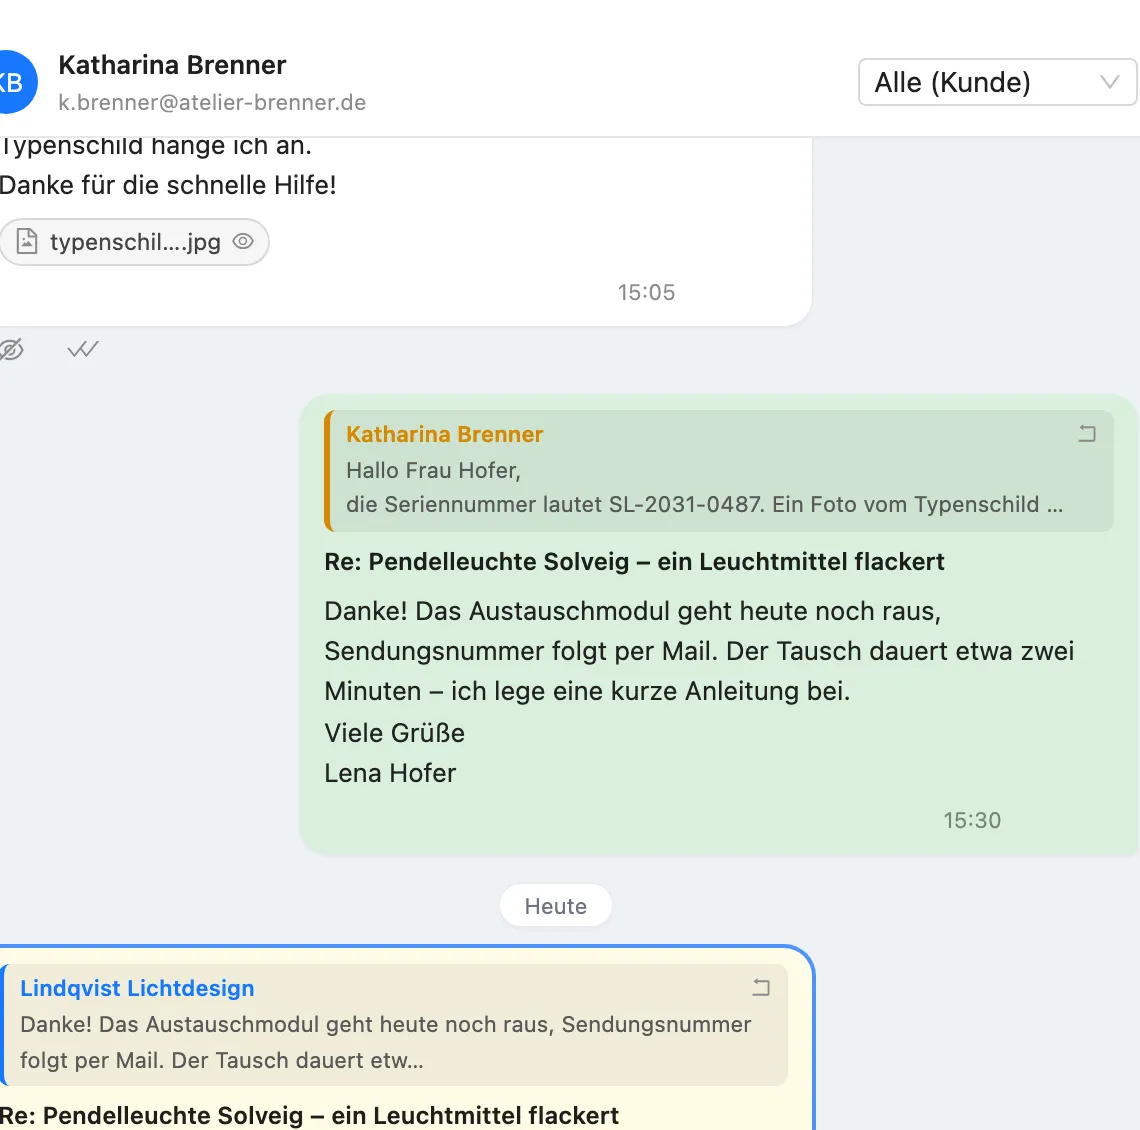Click the 15:30 message timestamp

(x=972, y=820)
